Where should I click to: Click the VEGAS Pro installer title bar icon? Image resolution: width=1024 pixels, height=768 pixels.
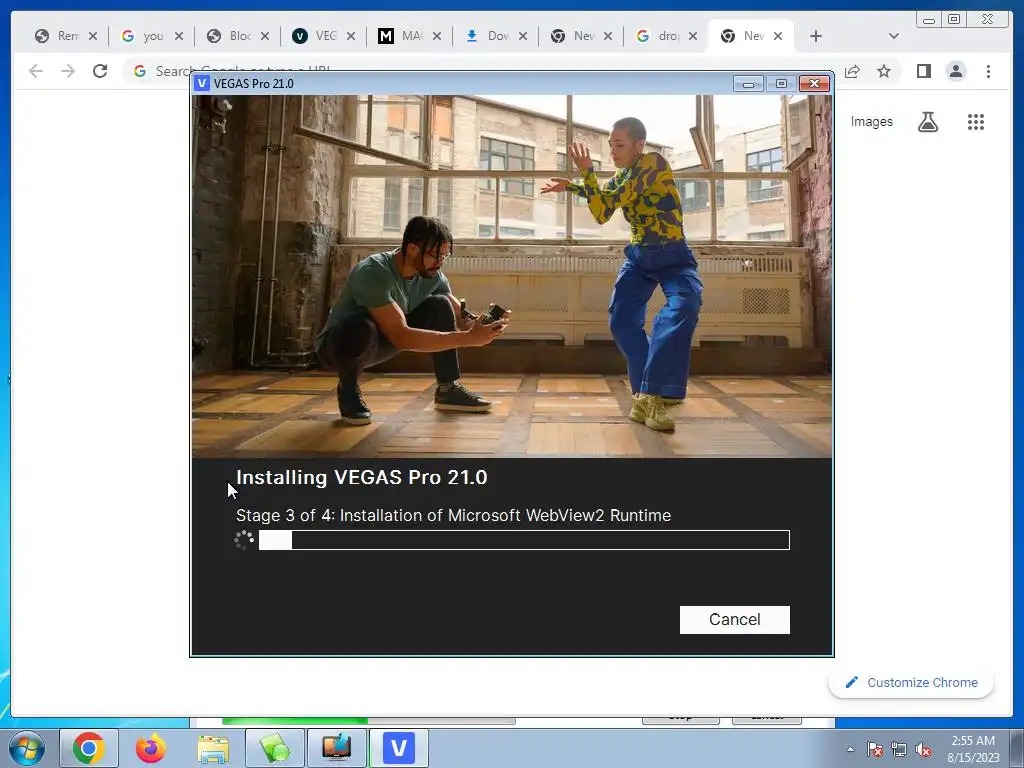click(202, 83)
